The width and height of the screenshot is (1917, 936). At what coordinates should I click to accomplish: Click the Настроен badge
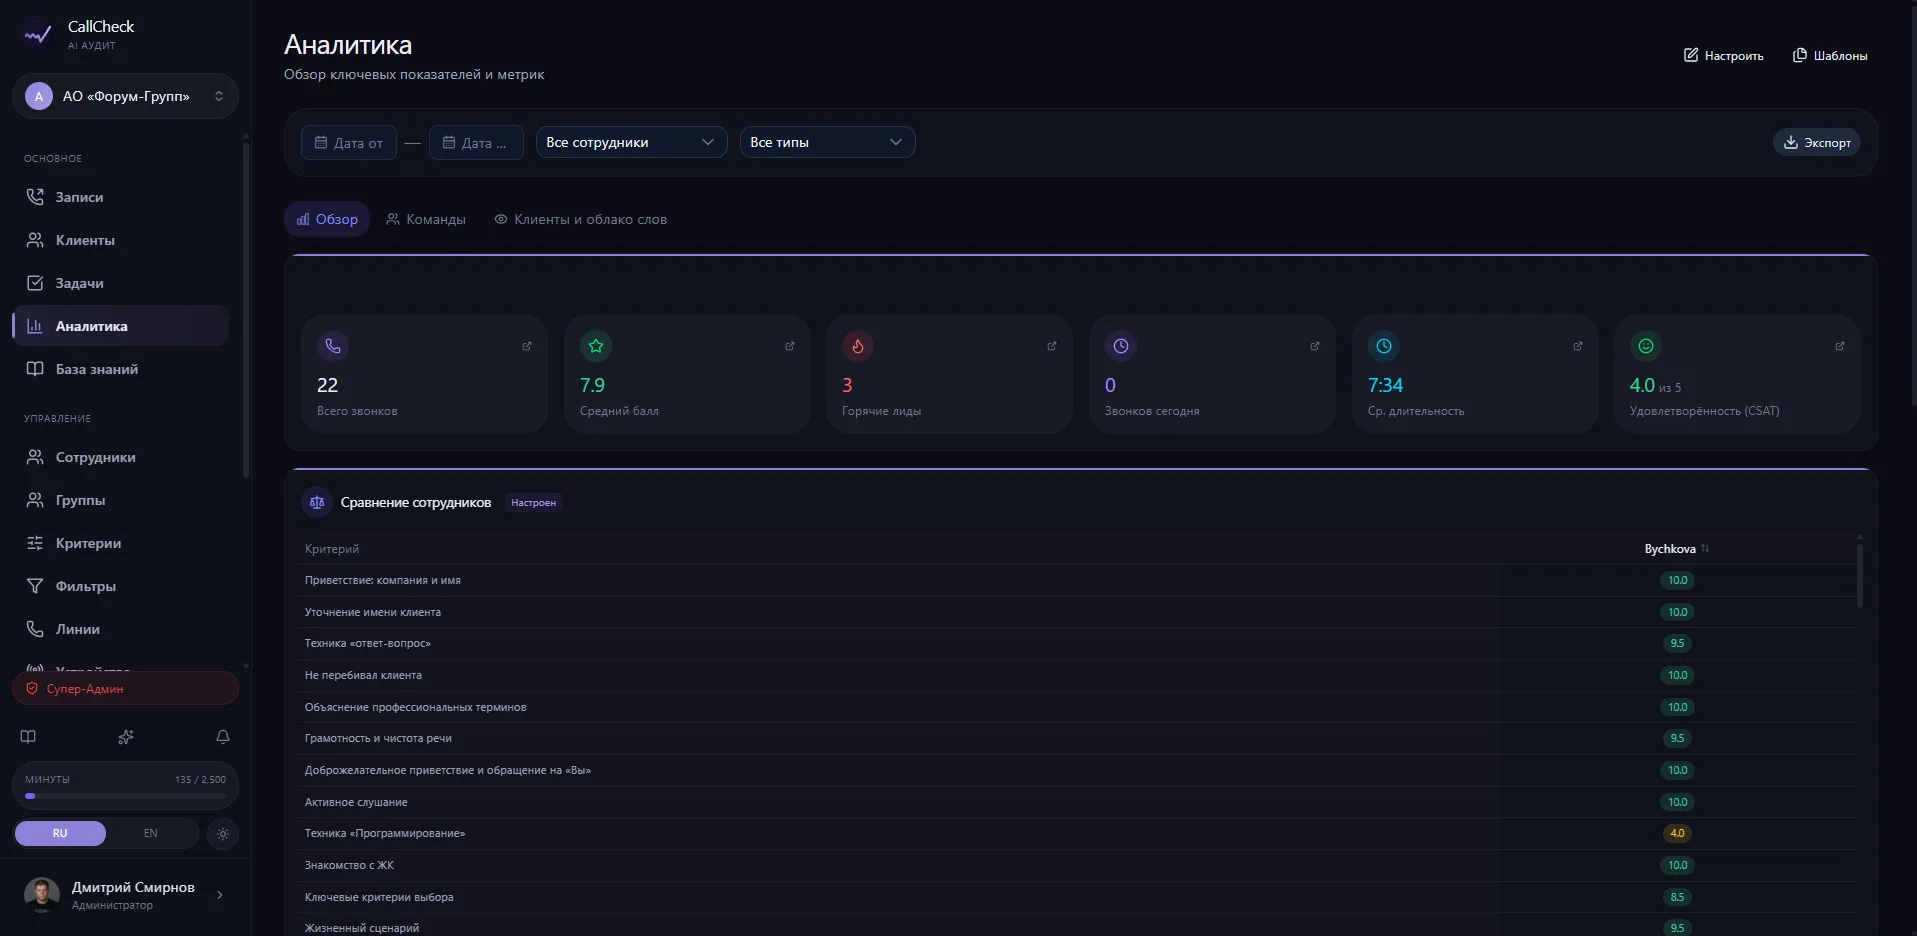(533, 503)
